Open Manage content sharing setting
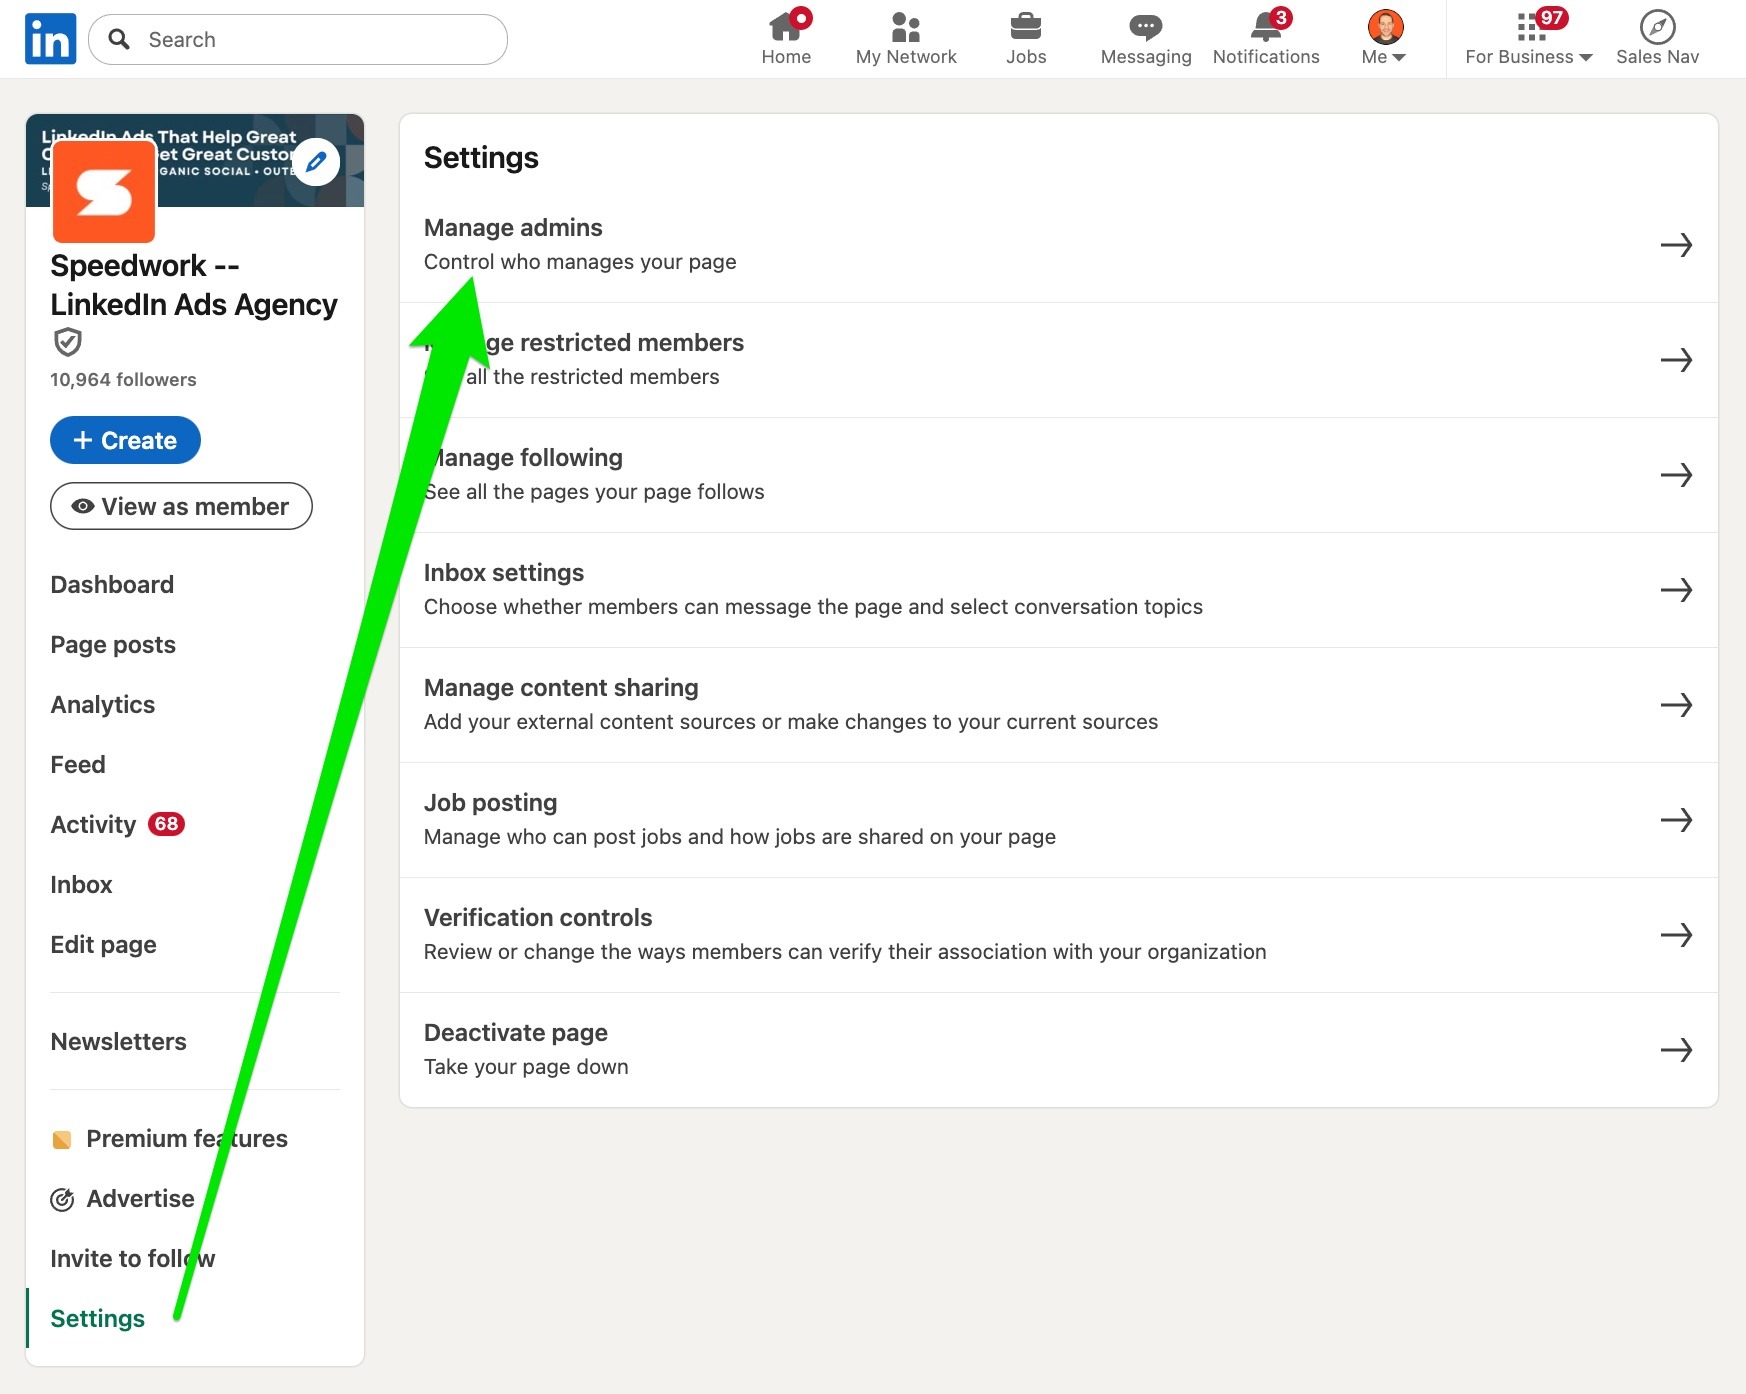 (1058, 705)
